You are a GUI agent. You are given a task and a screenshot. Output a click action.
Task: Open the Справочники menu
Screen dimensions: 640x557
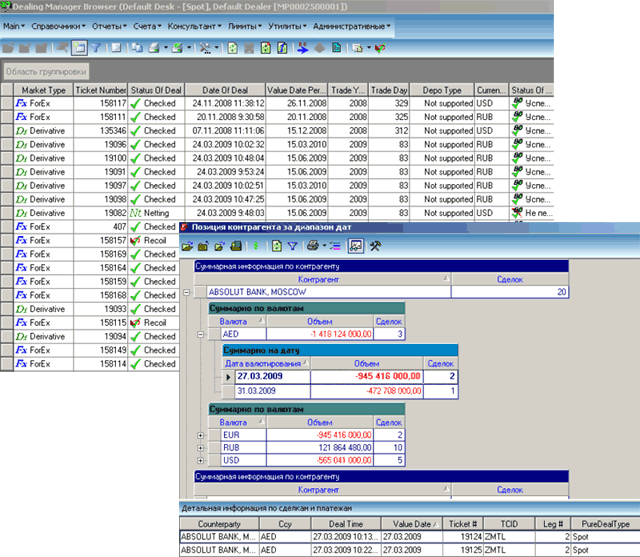tap(58, 26)
